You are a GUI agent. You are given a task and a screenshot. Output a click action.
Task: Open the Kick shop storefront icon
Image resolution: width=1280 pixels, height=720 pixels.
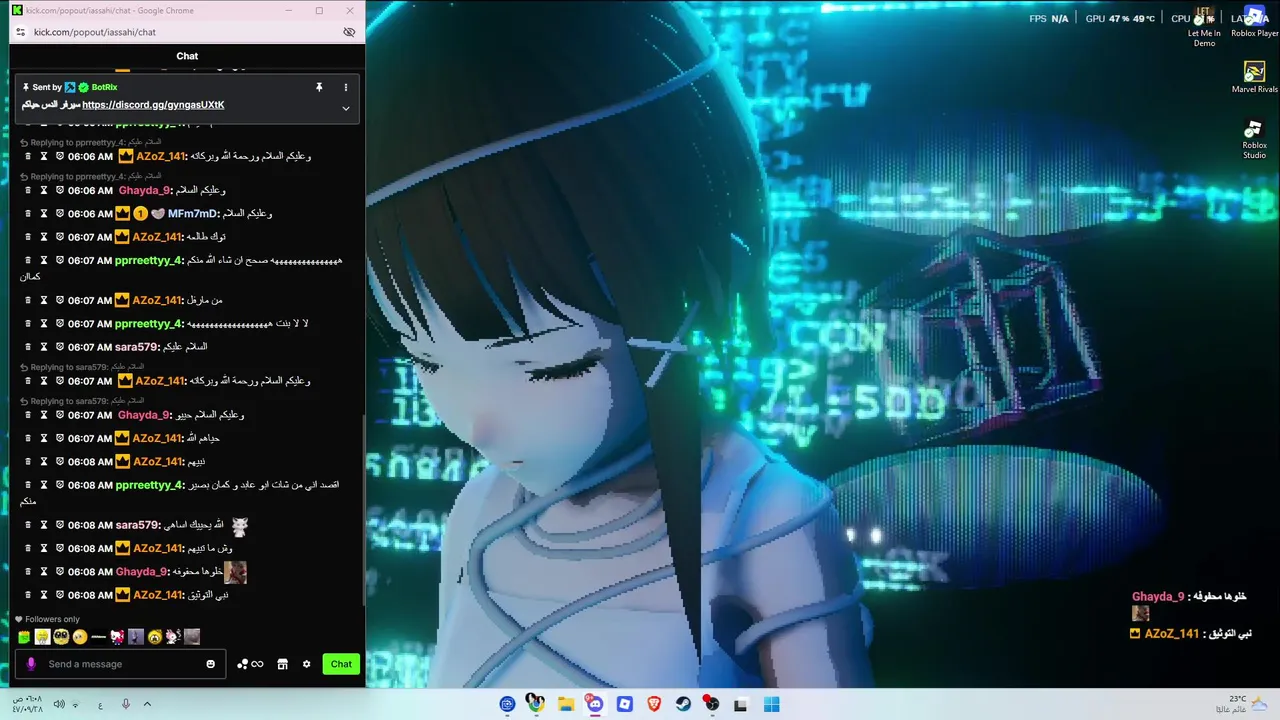coord(282,664)
